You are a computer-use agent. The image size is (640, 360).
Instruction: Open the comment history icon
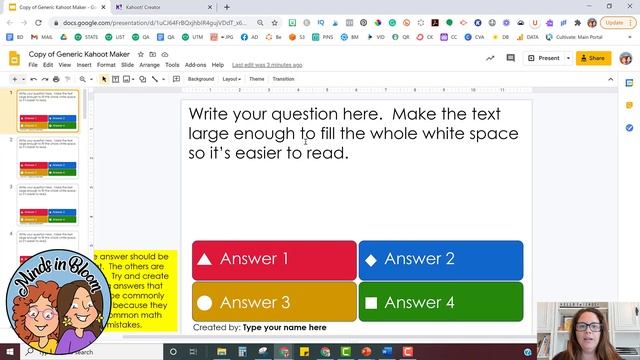pyautogui.click(x=511, y=58)
